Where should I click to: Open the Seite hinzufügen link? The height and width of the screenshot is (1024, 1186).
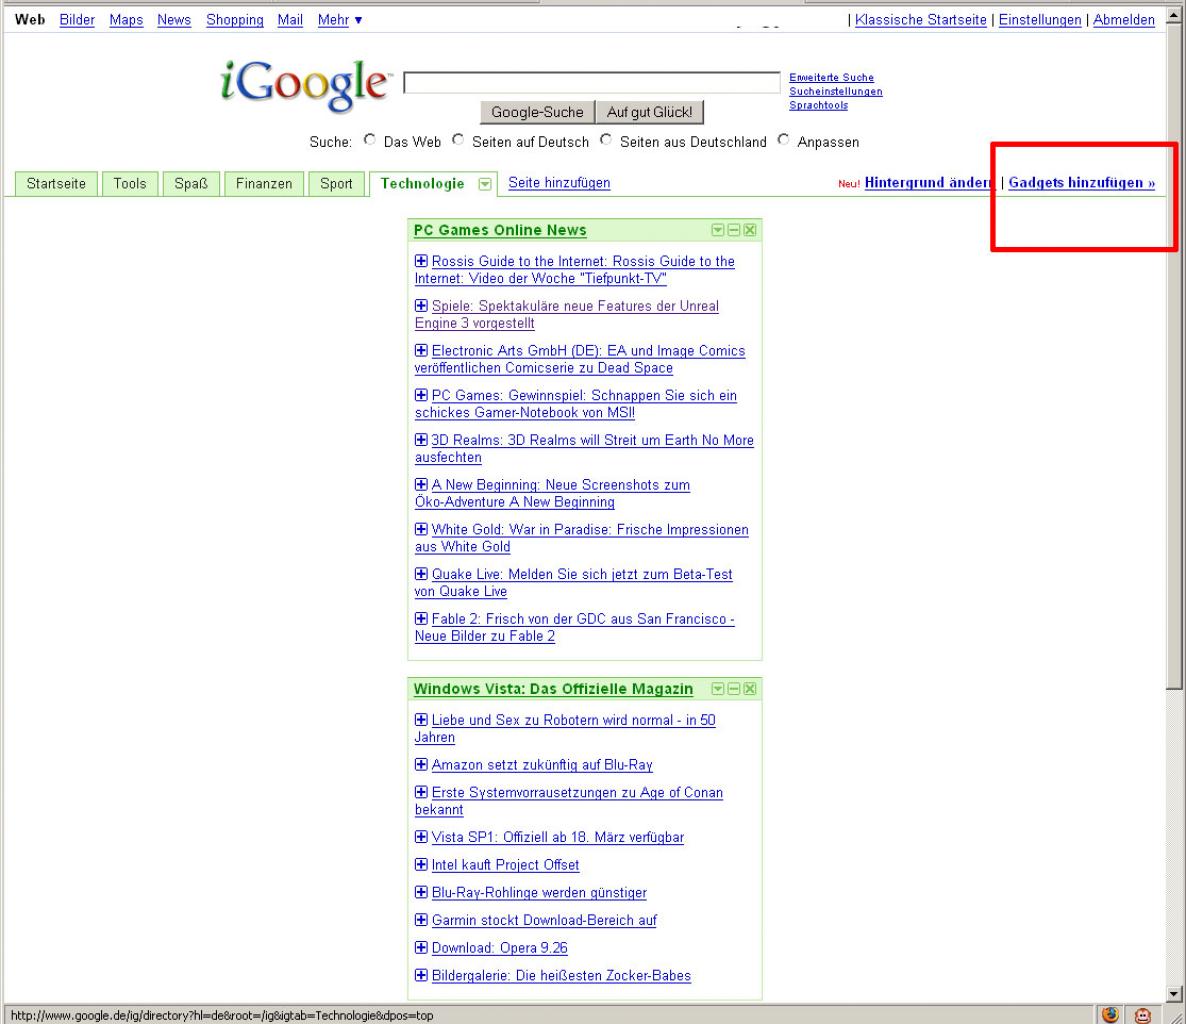click(x=559, y=182)
